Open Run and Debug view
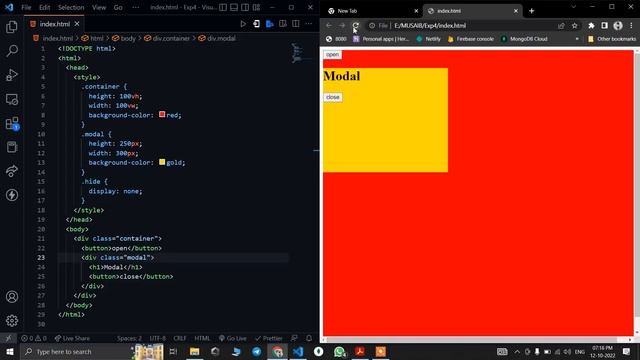The image size is (640, 360). [12, 75]
